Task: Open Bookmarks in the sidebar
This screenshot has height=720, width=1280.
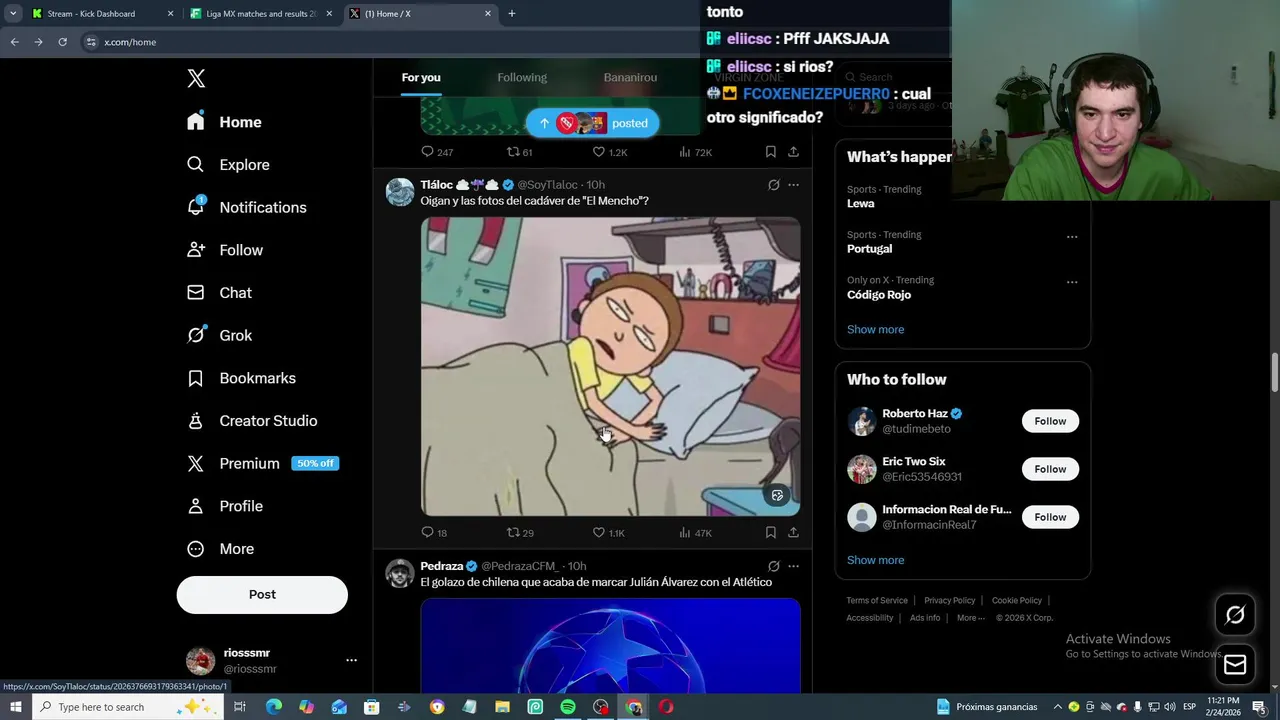Action: tap(242, 378)
